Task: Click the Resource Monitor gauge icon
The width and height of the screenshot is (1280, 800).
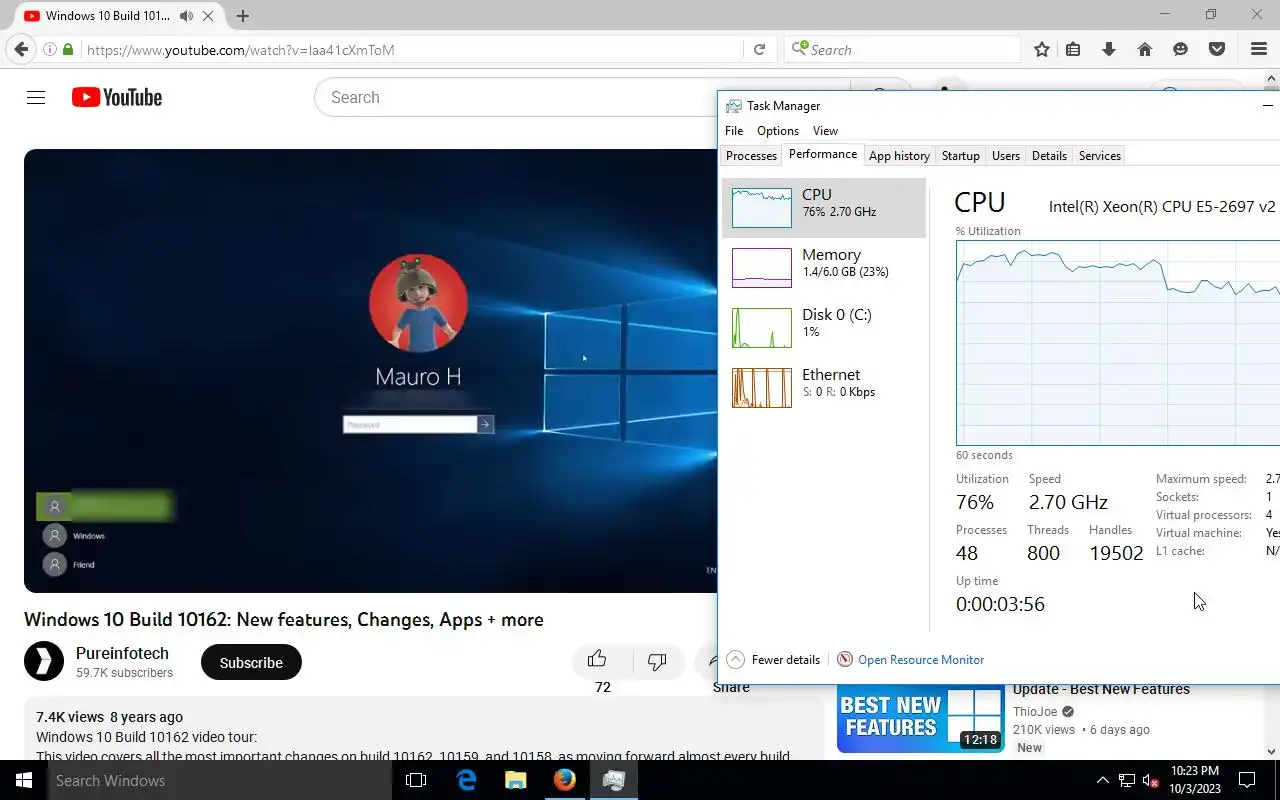Action: coord(845,659)
